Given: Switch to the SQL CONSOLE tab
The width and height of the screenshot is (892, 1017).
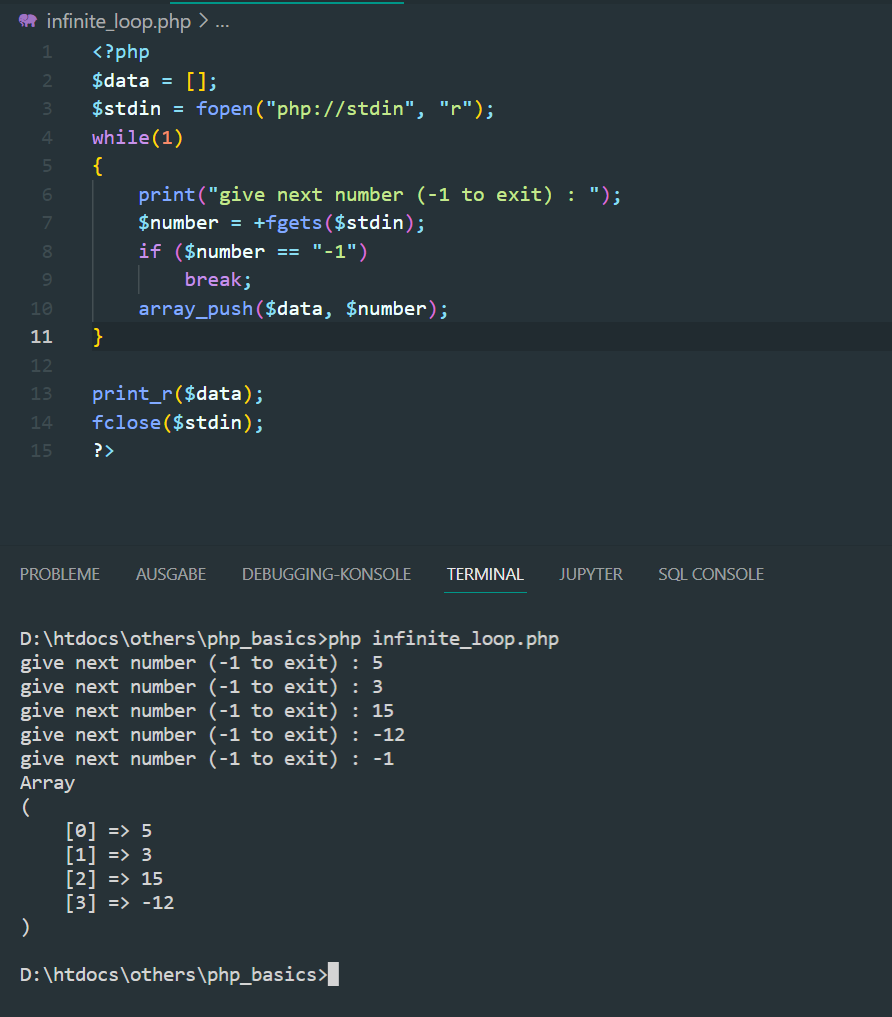Looking at the screenshot, I should [711, 575].
